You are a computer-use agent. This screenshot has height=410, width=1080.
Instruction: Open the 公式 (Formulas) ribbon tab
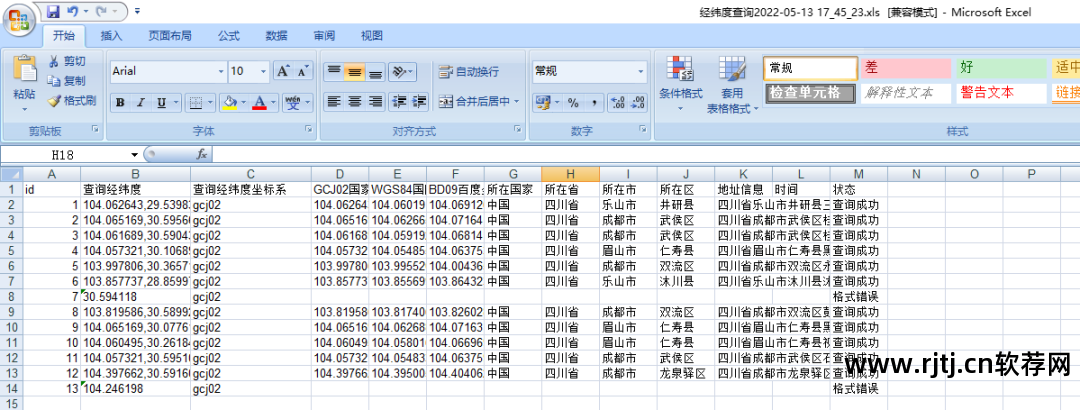coord(228,35)
